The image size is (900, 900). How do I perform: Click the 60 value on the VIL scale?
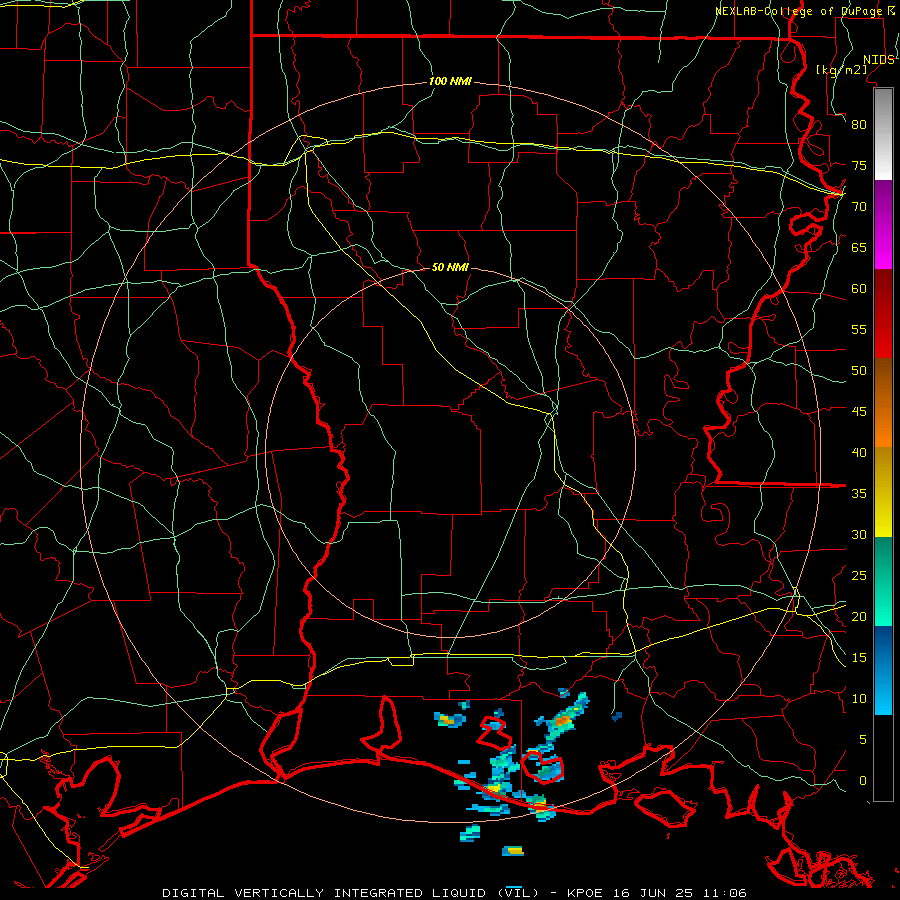(x=859, y=289)
